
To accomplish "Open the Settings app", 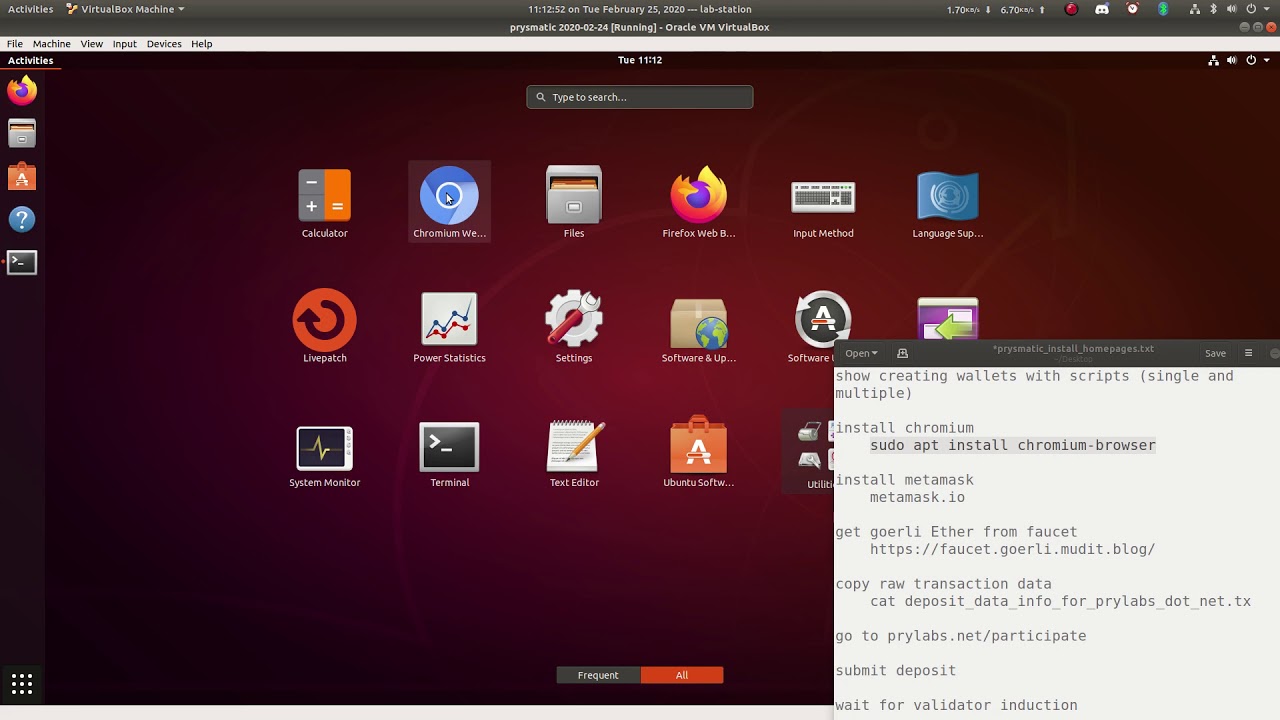I will click(x=574, y=327).
